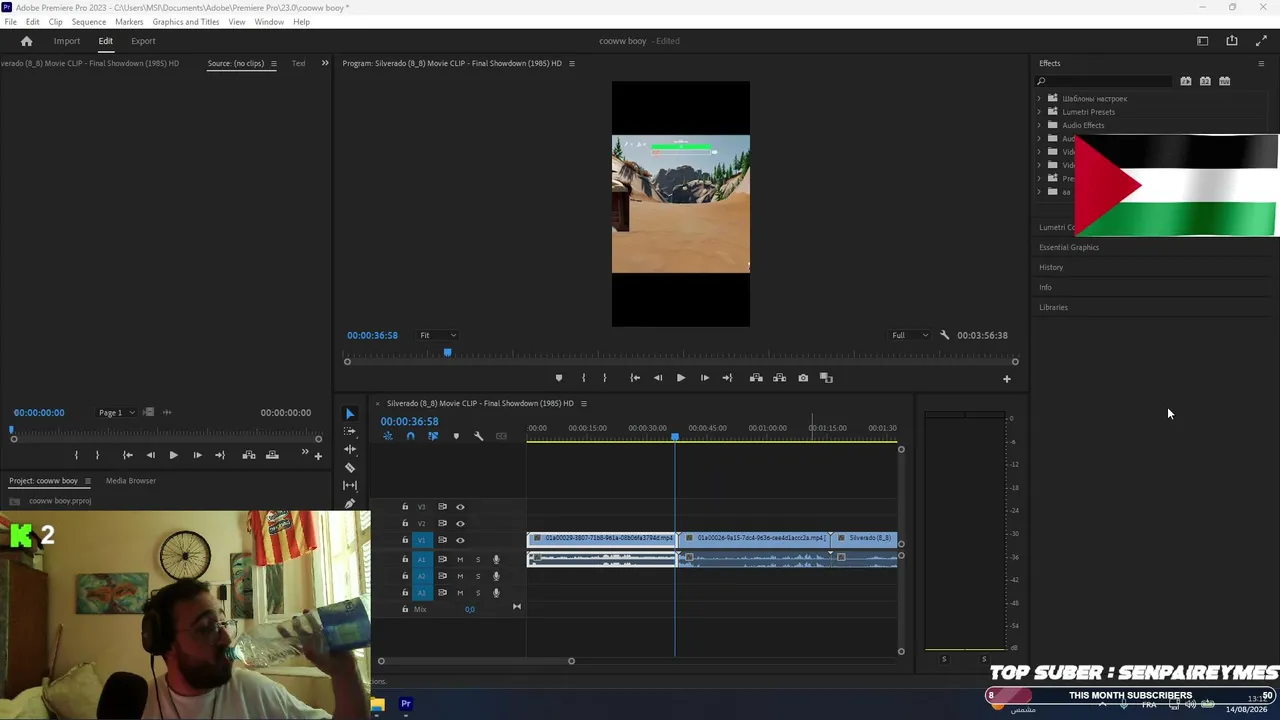Step back one frame in Program monitor

(658, 378)
